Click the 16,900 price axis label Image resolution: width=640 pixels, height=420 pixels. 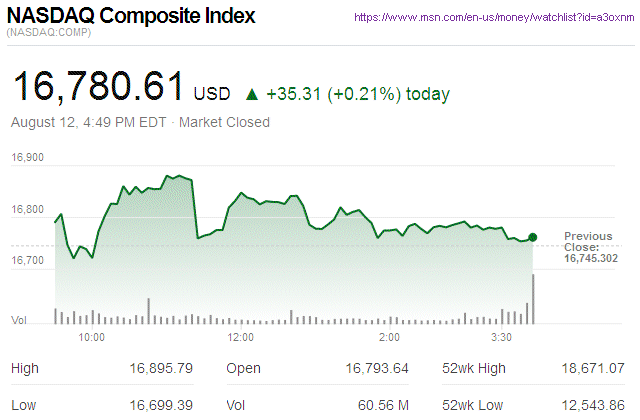[x=28, y=158]
